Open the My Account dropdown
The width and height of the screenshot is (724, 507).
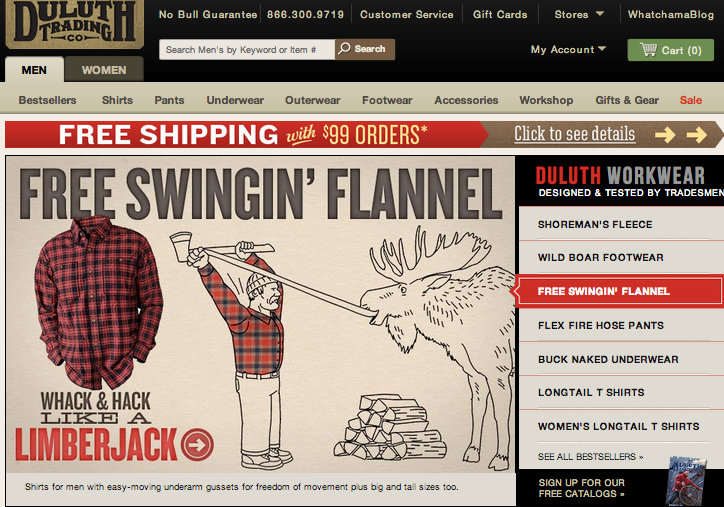(x=568, y=49)
